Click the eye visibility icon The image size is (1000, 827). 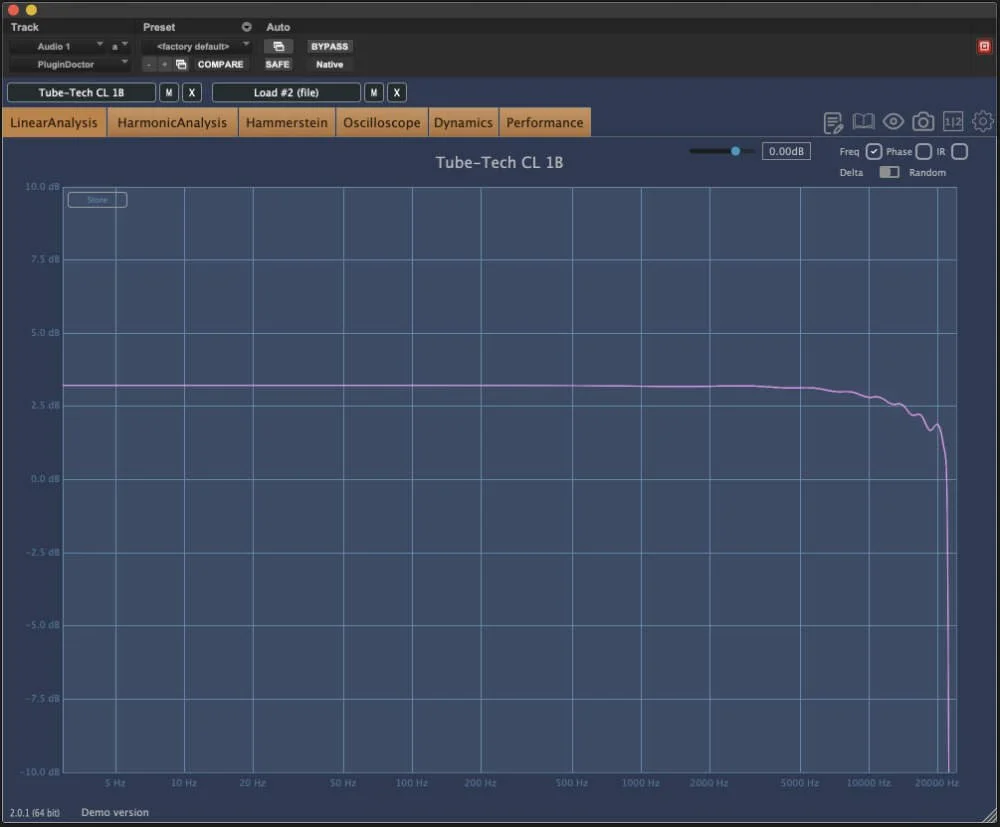click(x=893, y=121)
